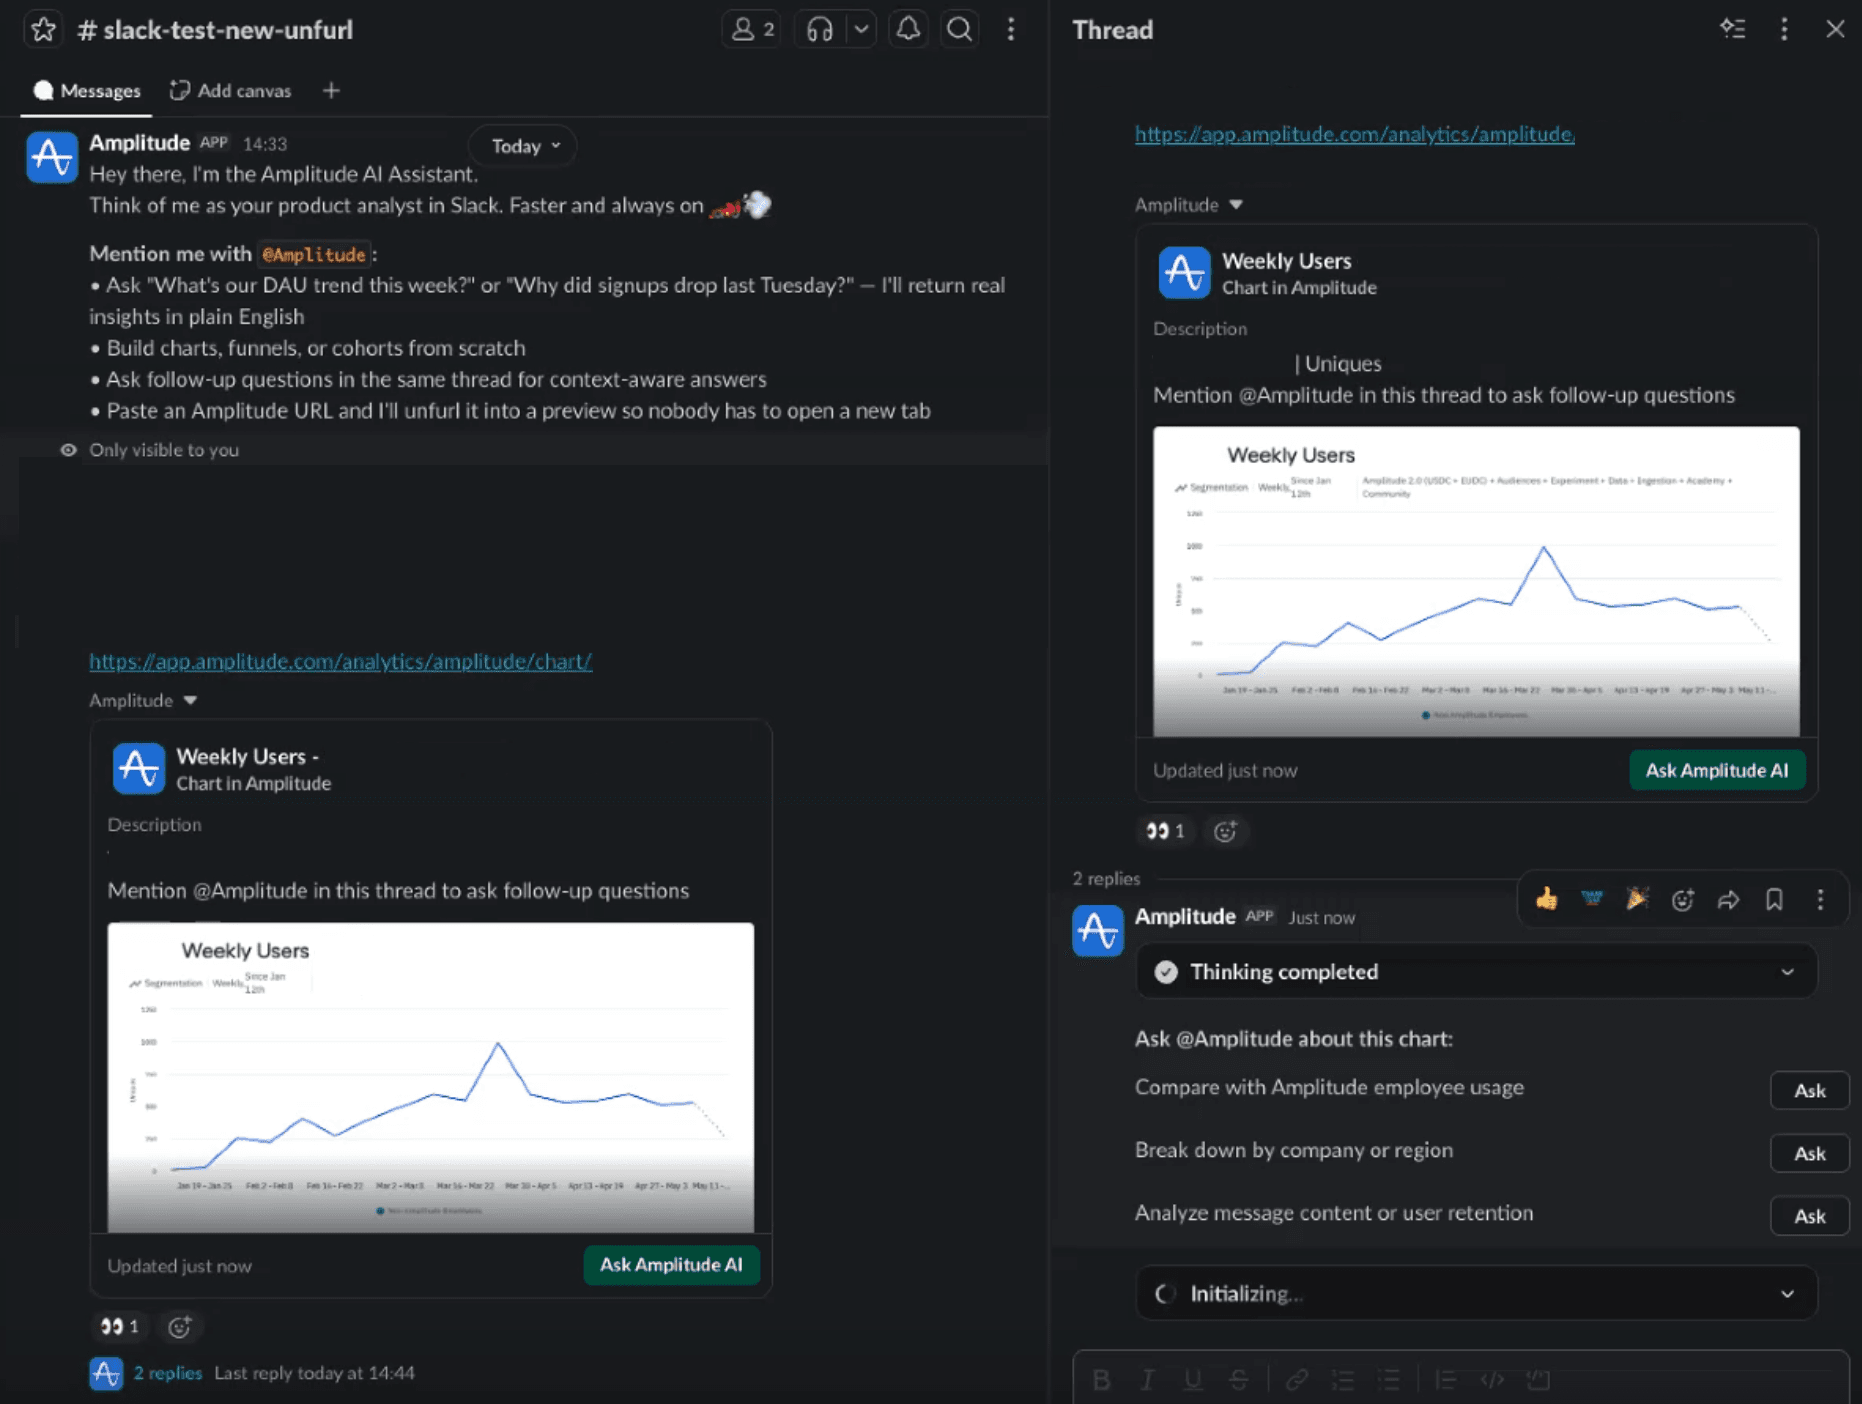Click the Amplitude replies avatar beside 2 replies

click(x=106, y=1373)
